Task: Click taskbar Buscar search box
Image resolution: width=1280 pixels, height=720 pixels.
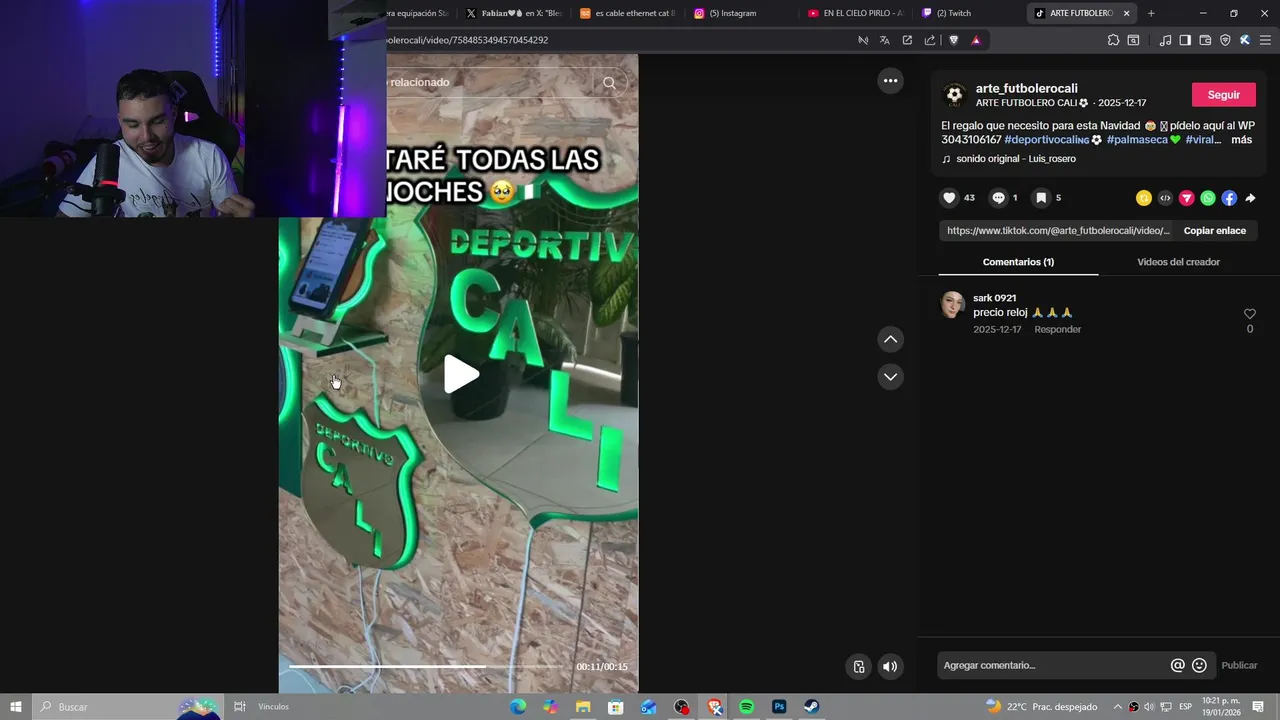Action: (x=128, y=707)
